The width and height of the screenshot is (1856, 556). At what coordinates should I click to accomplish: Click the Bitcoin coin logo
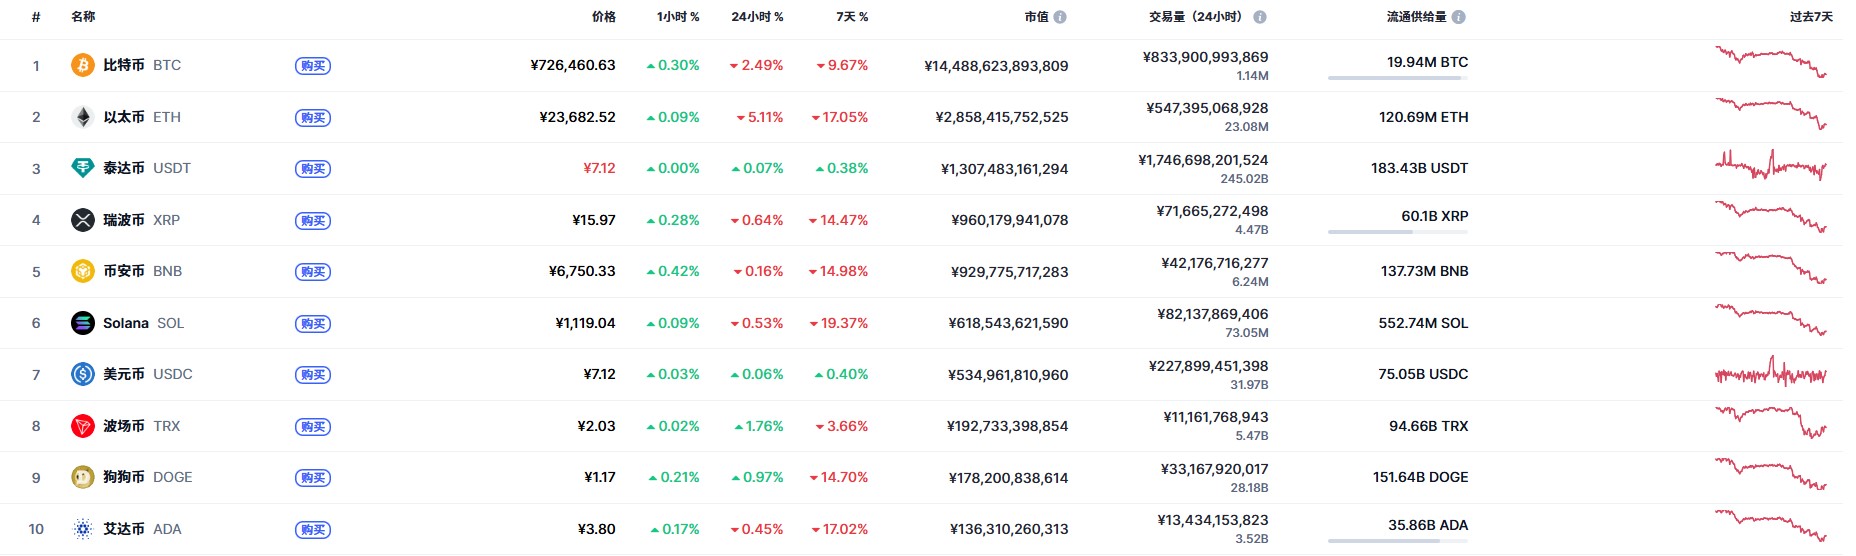(83, 65)
